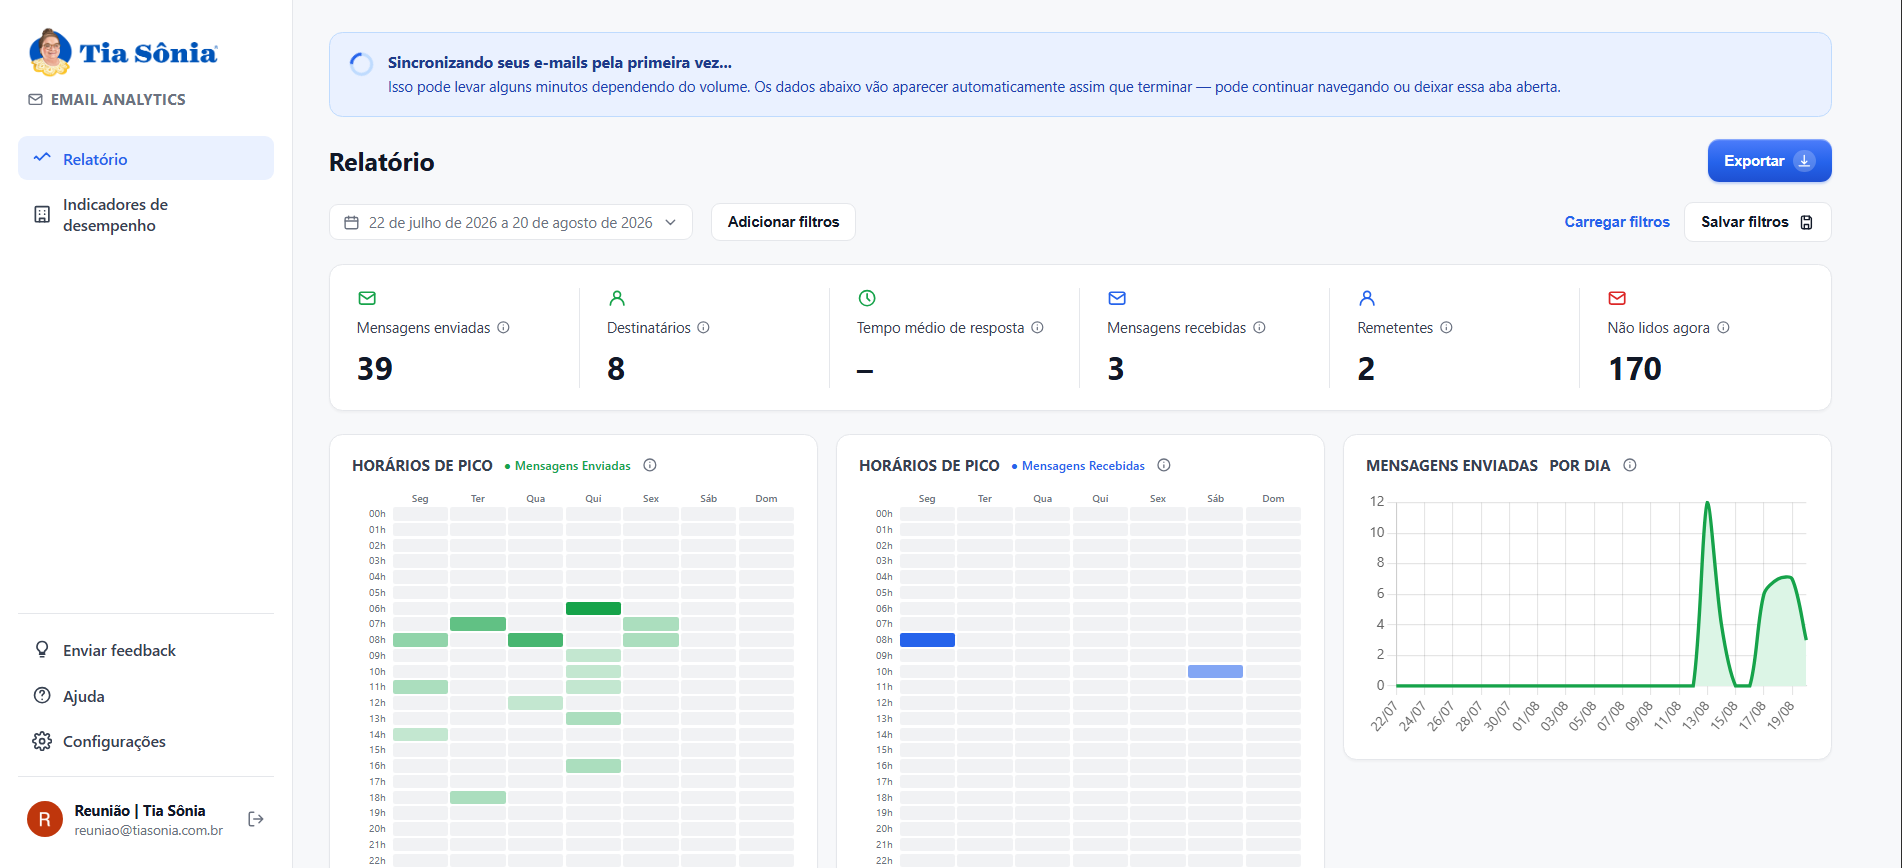The image size is (1902, 868).
Task: Click info icon of Mensagens Enviadas por Dia chart
Action: (x=1630, y=465)
